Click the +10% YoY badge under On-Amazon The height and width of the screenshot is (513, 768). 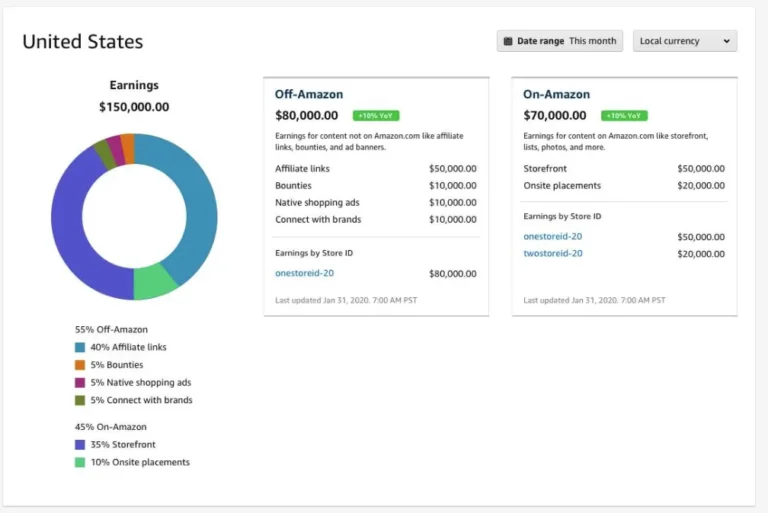(624, 116)
